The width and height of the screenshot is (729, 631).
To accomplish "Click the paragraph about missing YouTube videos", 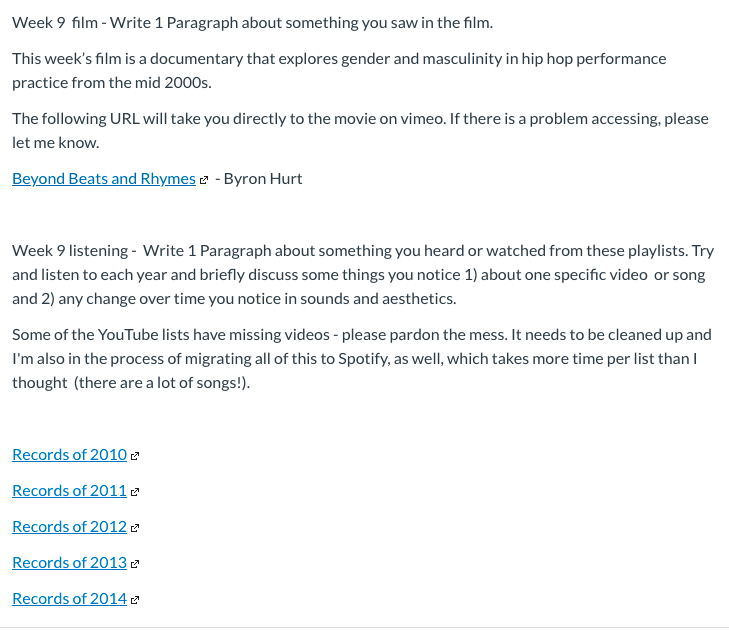I will click(362, 359).
